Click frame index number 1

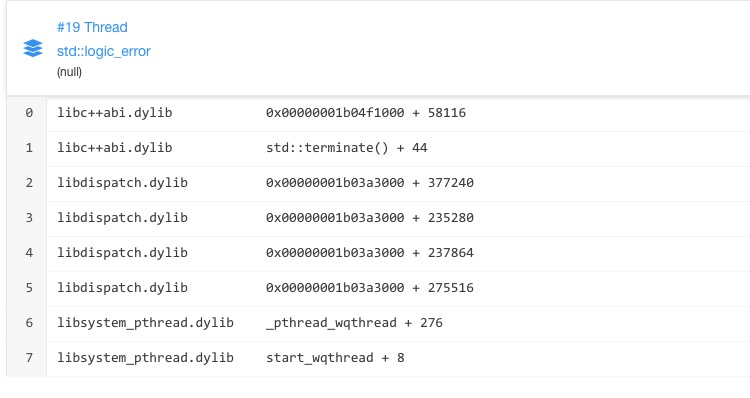tap(29, 148)
